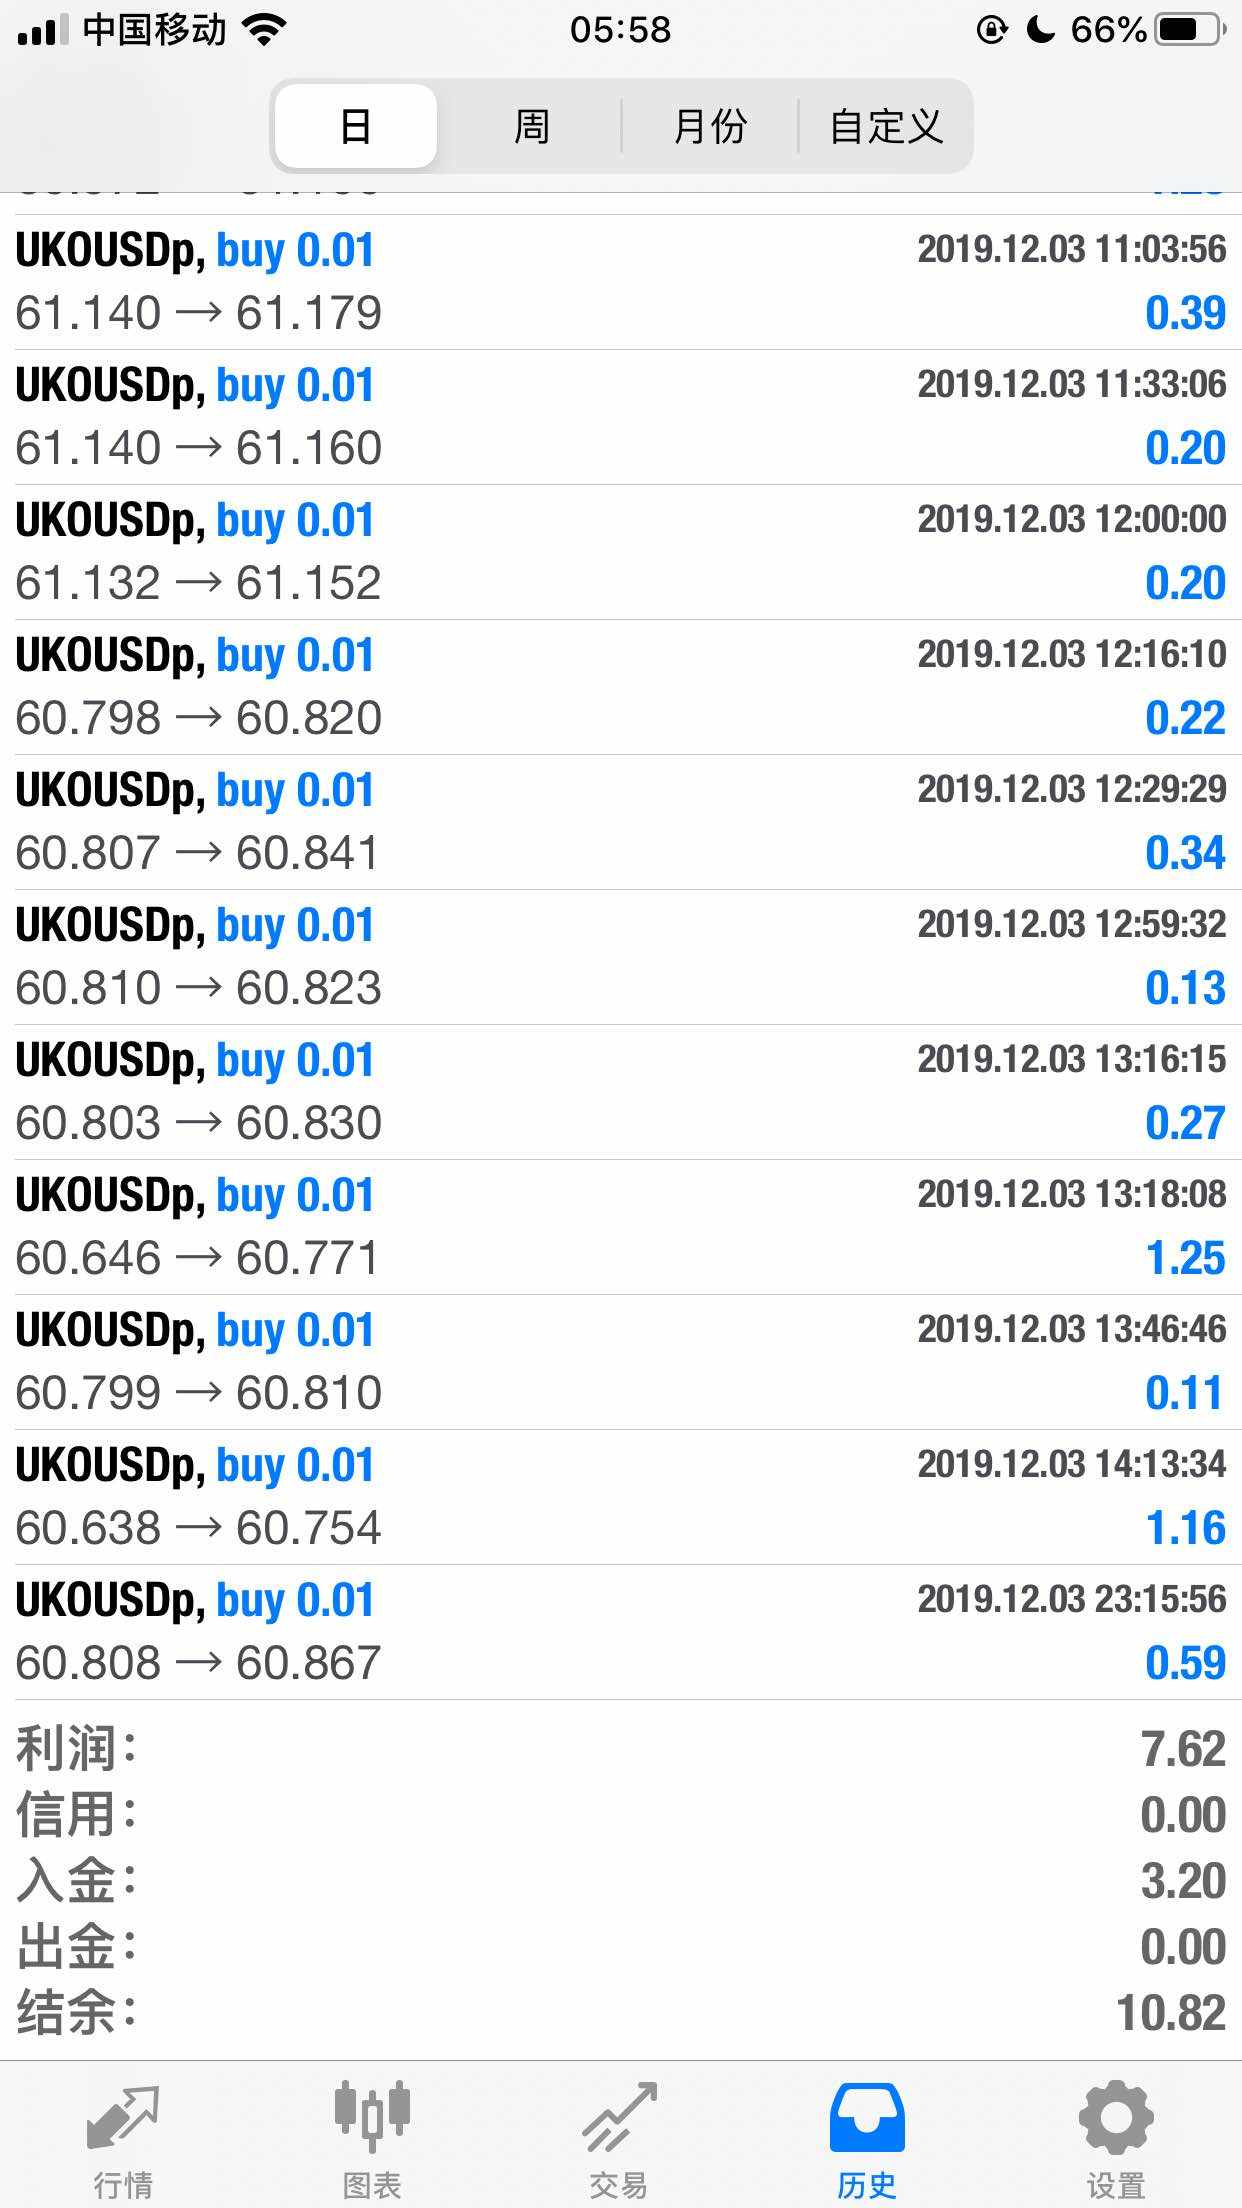Image resolution: width=1242 pixels, height=2208 pixels.
Task: Tap the 12:00:00 trade with 0.20 profit
Action: tap(620, 552)
